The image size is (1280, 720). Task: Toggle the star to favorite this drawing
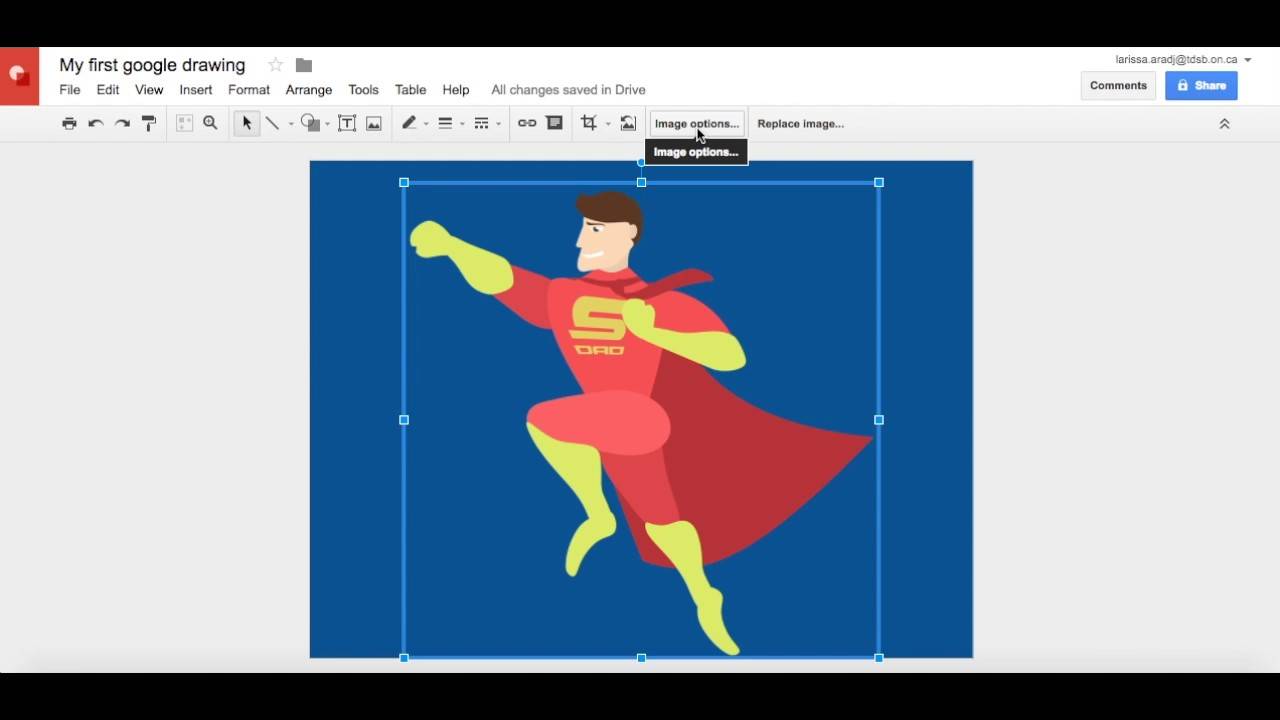[x=275, y=65]
